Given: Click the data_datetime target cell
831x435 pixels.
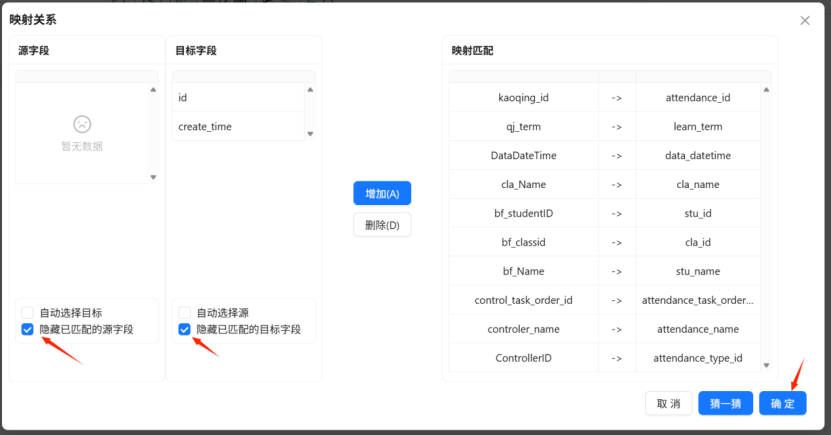Looking at the screenshot, I should pyautogui.click(x=698, y=155).
